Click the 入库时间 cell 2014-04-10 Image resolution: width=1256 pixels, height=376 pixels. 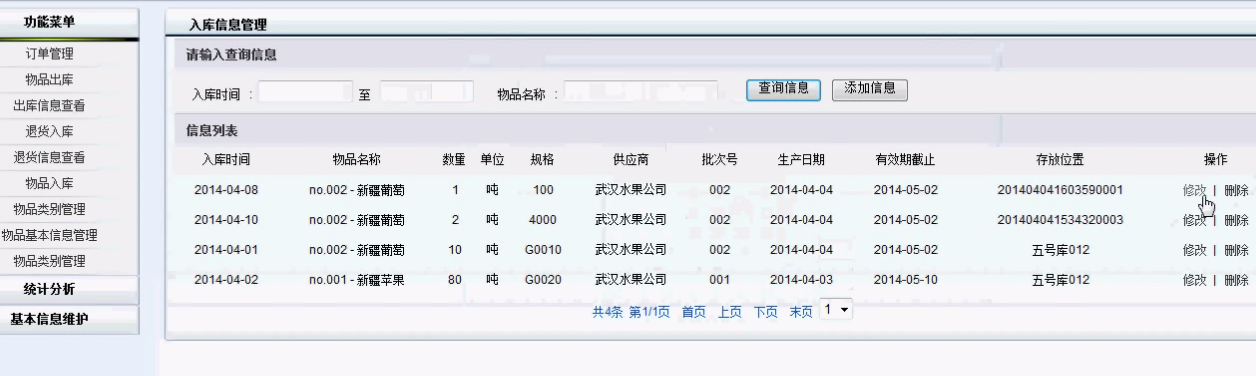coord(226,220)
